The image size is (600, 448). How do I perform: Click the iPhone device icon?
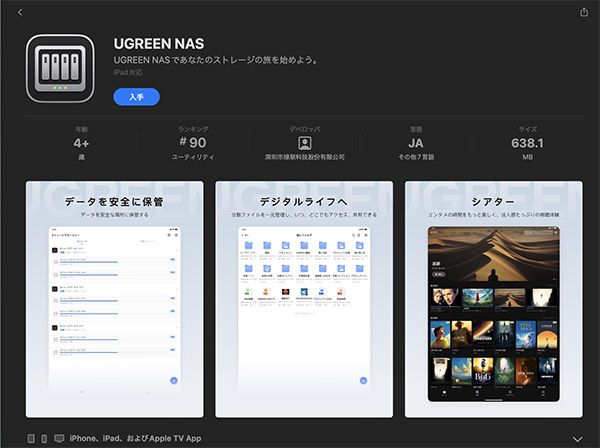(44, 439)
